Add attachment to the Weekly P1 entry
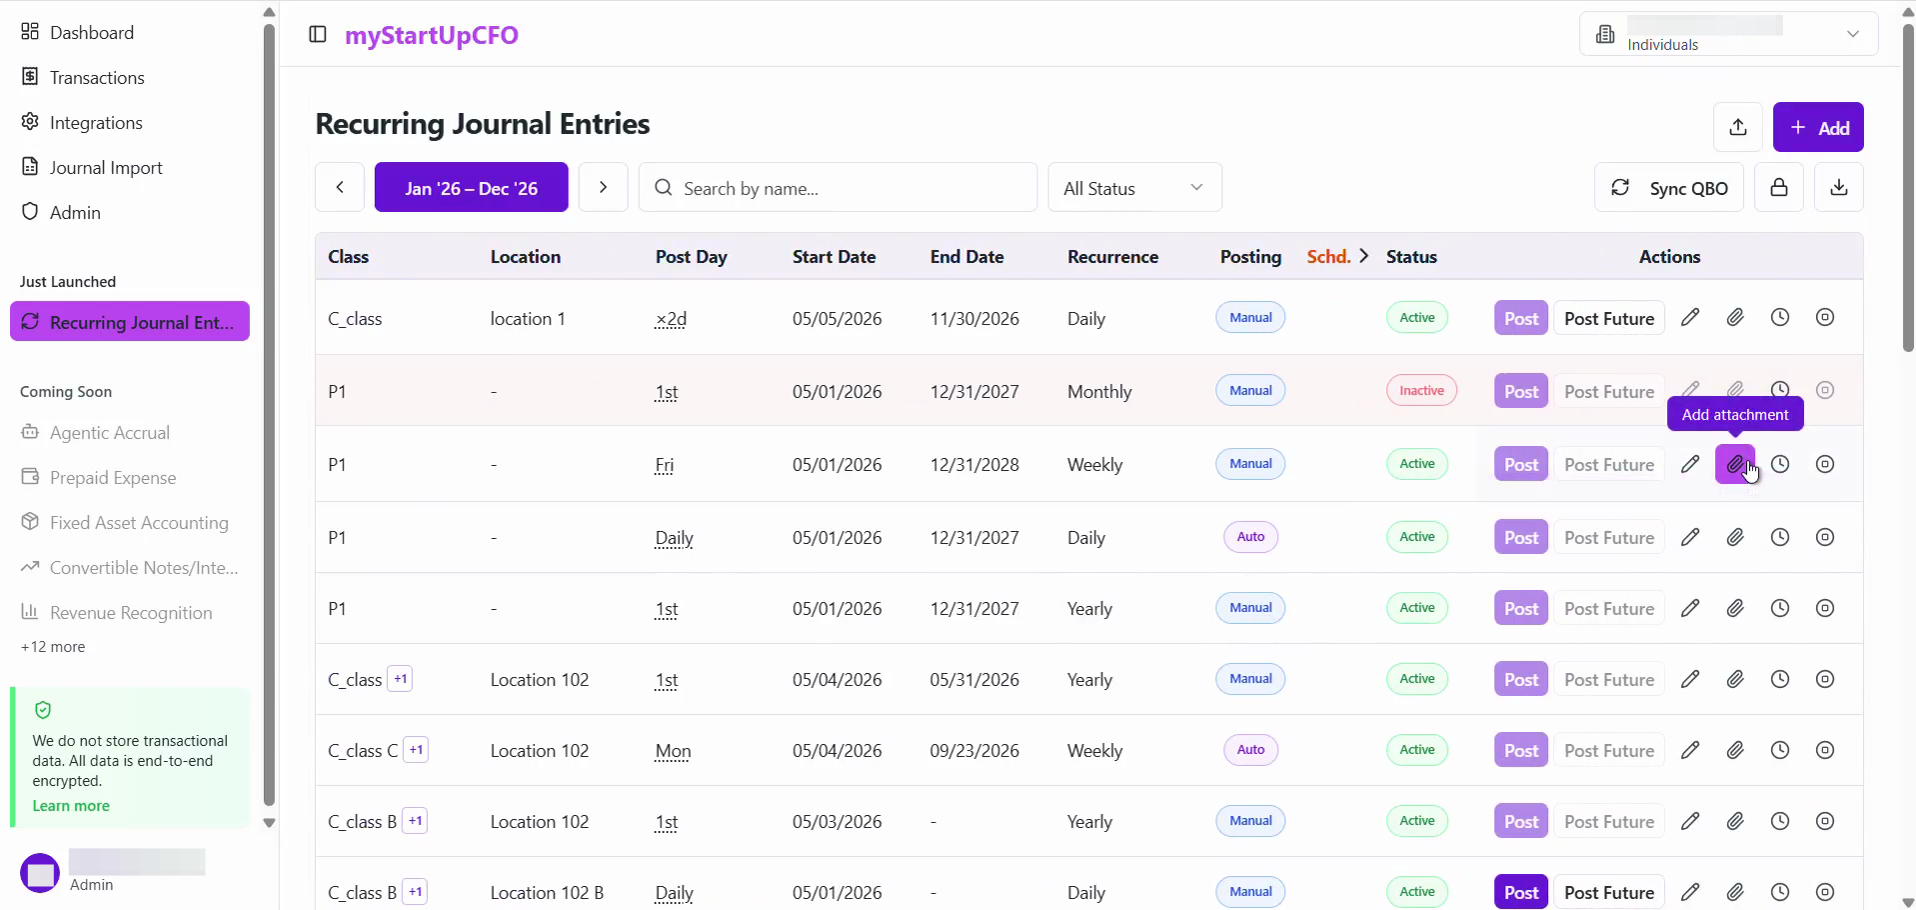Screen dimensions: 1916x910 1735,464
